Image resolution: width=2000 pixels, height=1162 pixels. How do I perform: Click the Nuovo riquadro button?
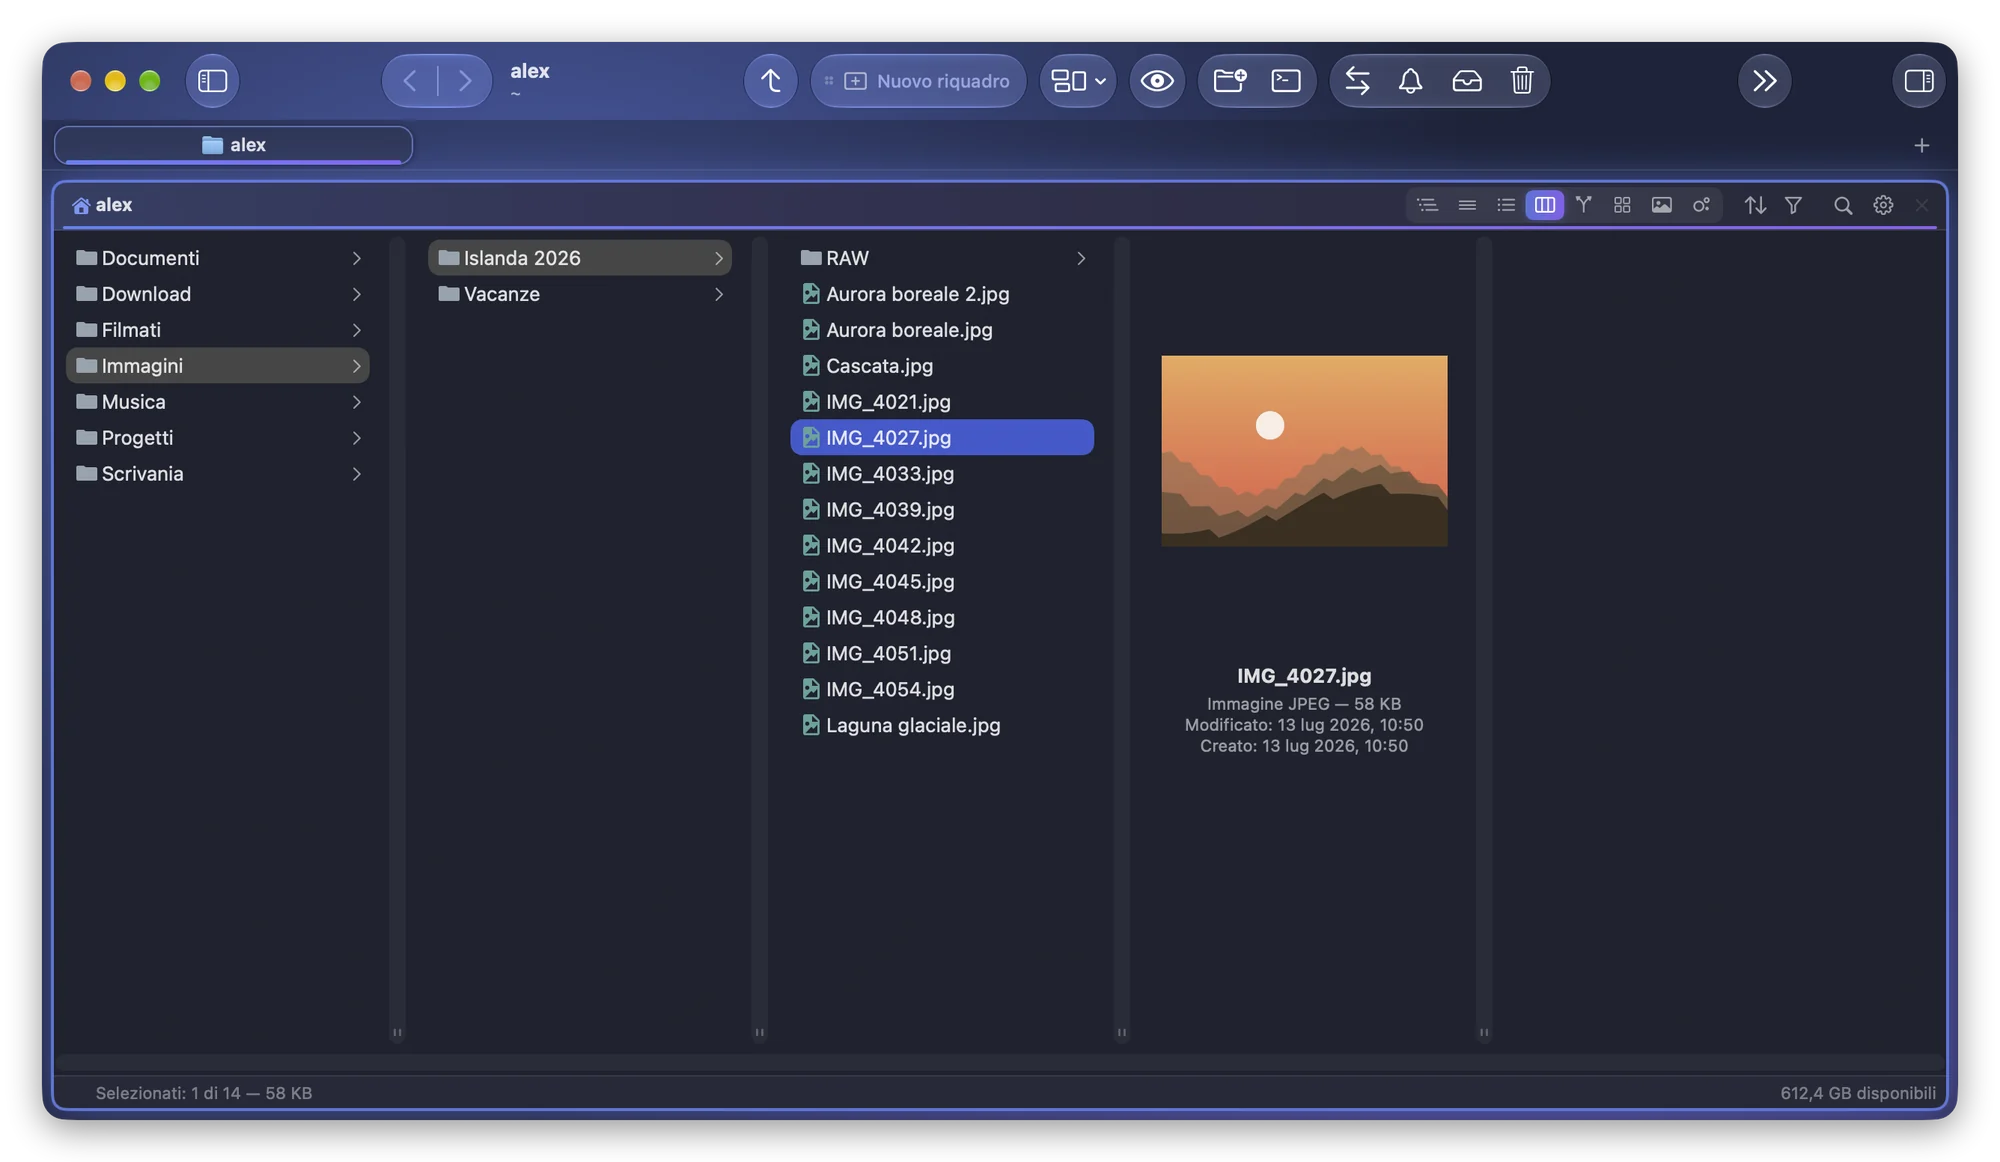click(x=918, y=81)
